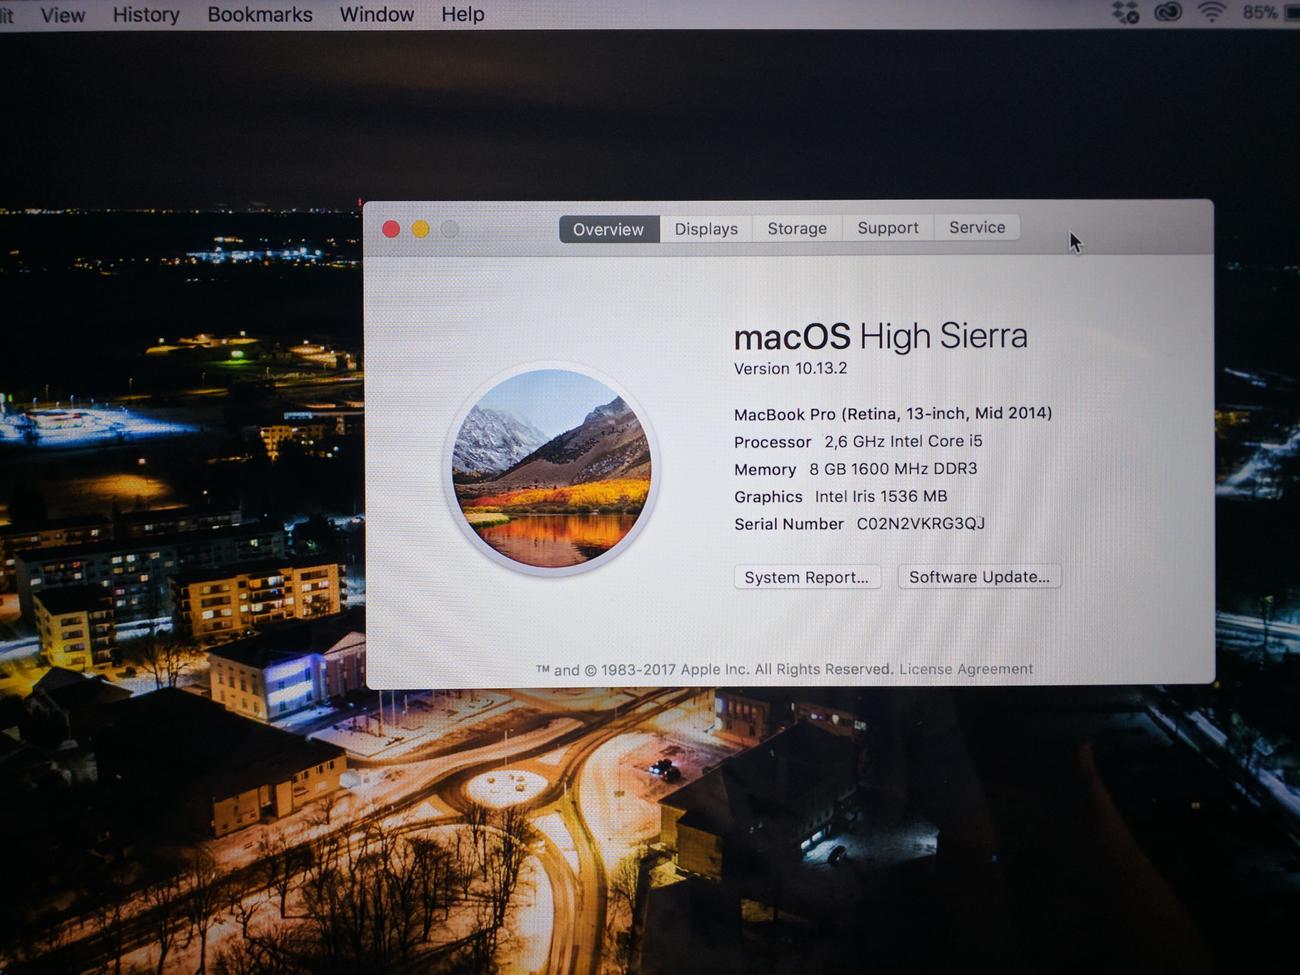Image resolution: width=1300 pixels, height=975 pixels.
Task: Click the Version 10.13.2 text
Action: [790, 368]
